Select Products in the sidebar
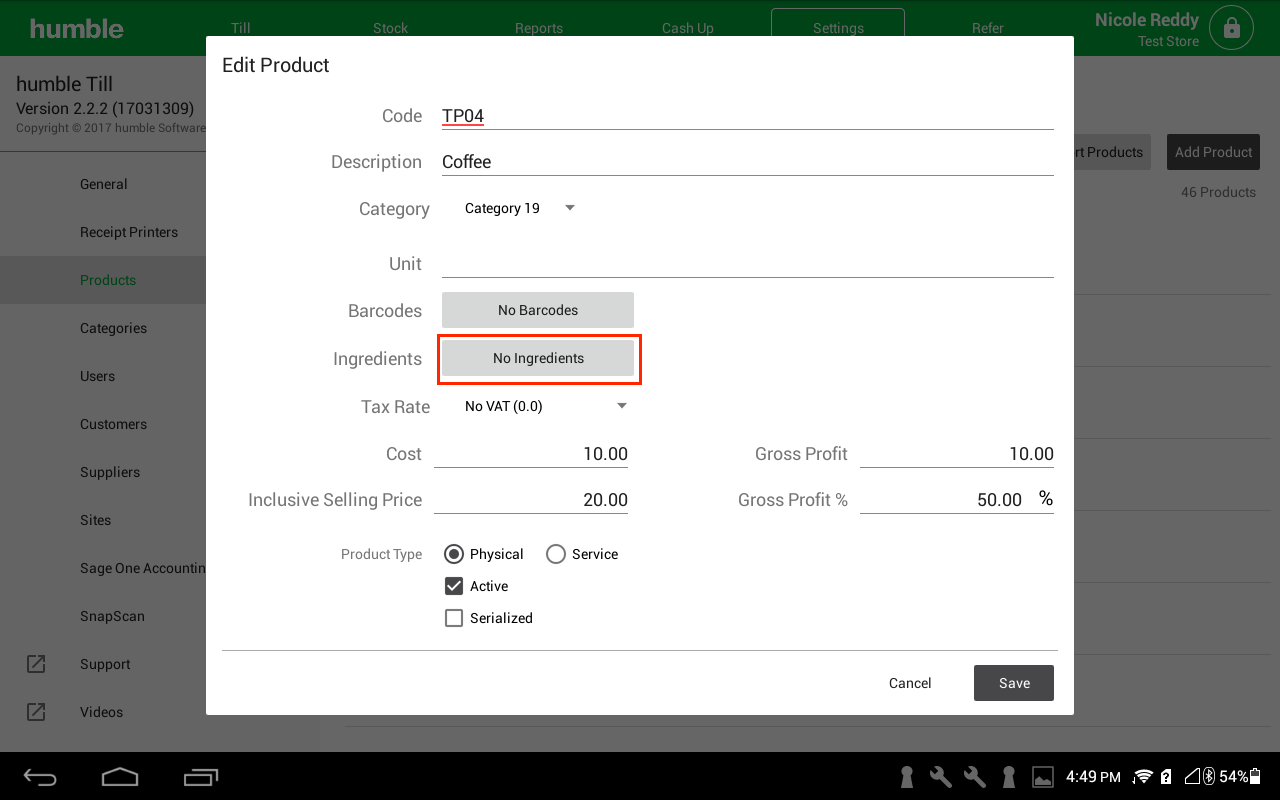Image resolution: width=1280 pixels, height=800 pixels. 103,280
